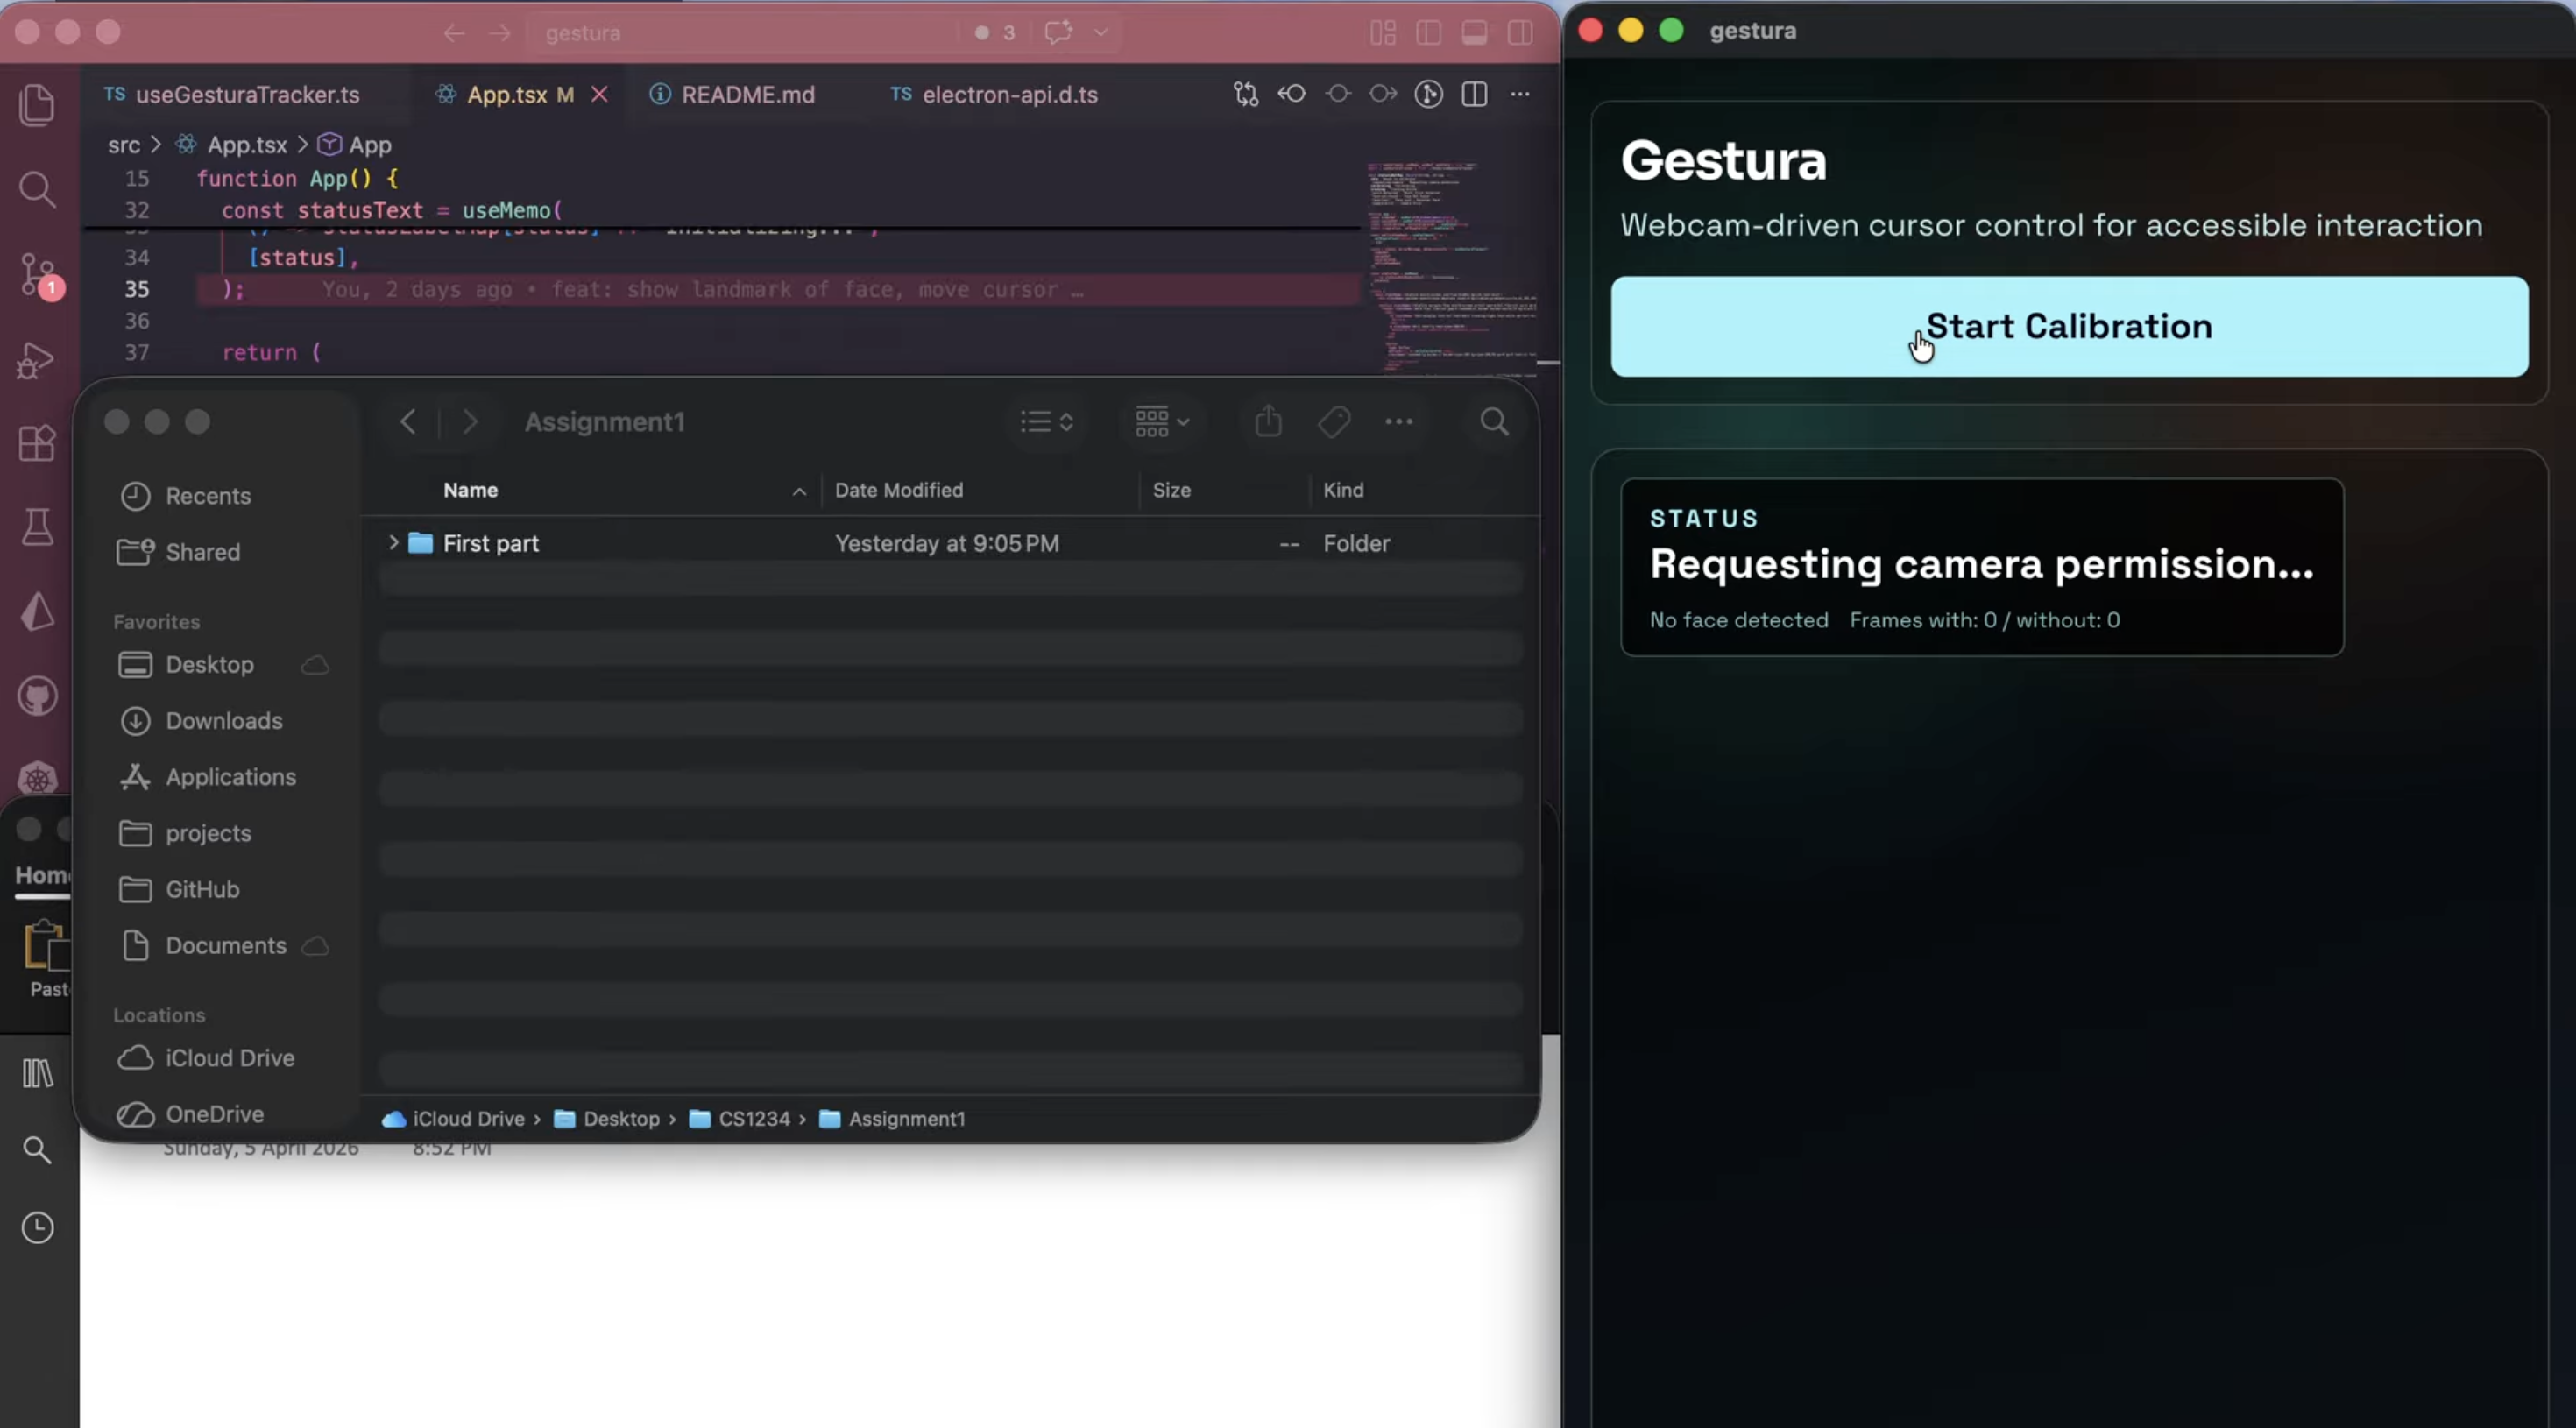The width and height of the screenshot is (2576, 1428).
Task: Open Source Control view with 1 badge
Action: 39,274
